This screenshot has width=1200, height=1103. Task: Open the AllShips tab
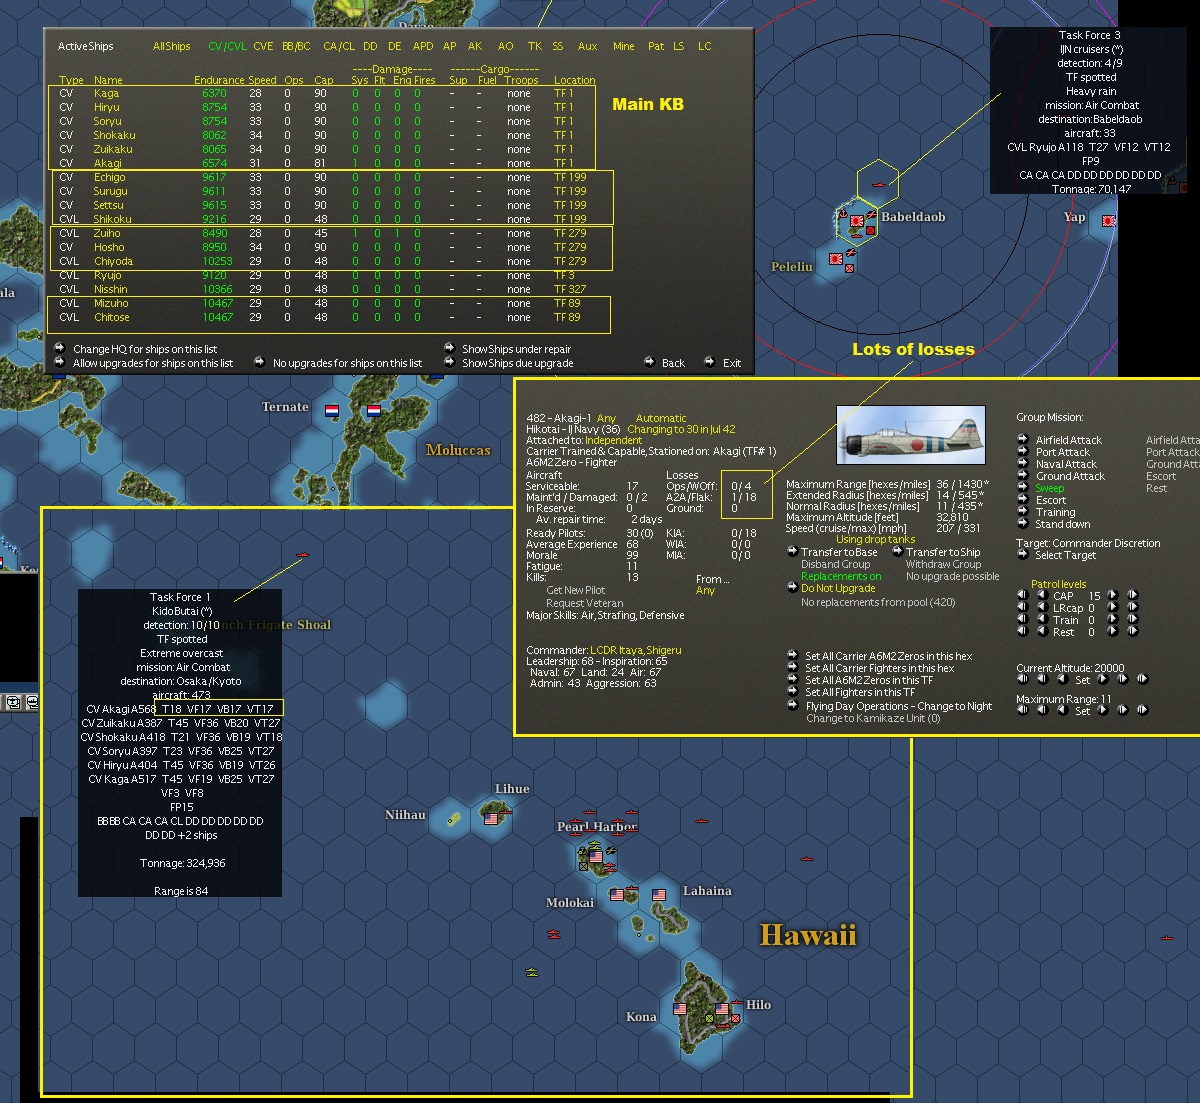pyautogui.click(x=171, y=46)
